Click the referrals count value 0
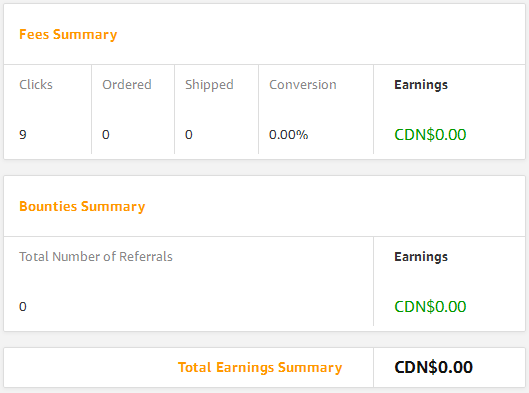Image resolution: width=529 pixels, height=393 pixels. (23, 307)
